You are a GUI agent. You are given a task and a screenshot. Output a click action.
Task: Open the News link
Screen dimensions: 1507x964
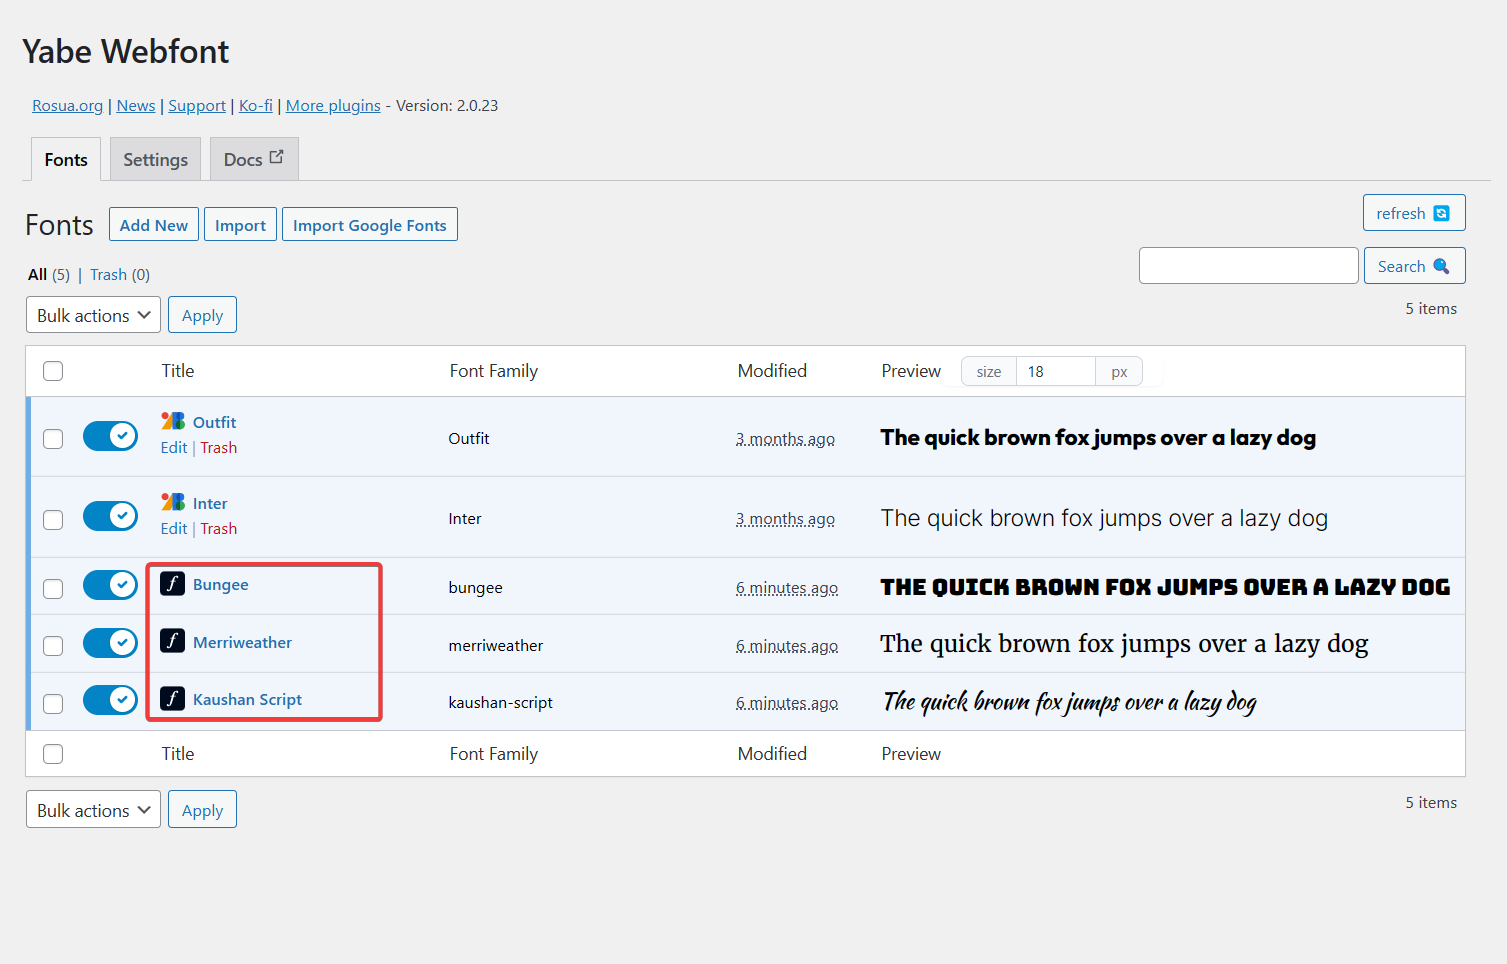pos(136,105)
